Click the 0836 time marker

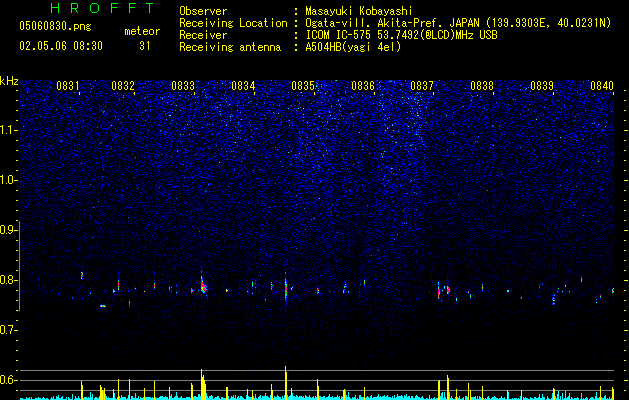[363, 86]
